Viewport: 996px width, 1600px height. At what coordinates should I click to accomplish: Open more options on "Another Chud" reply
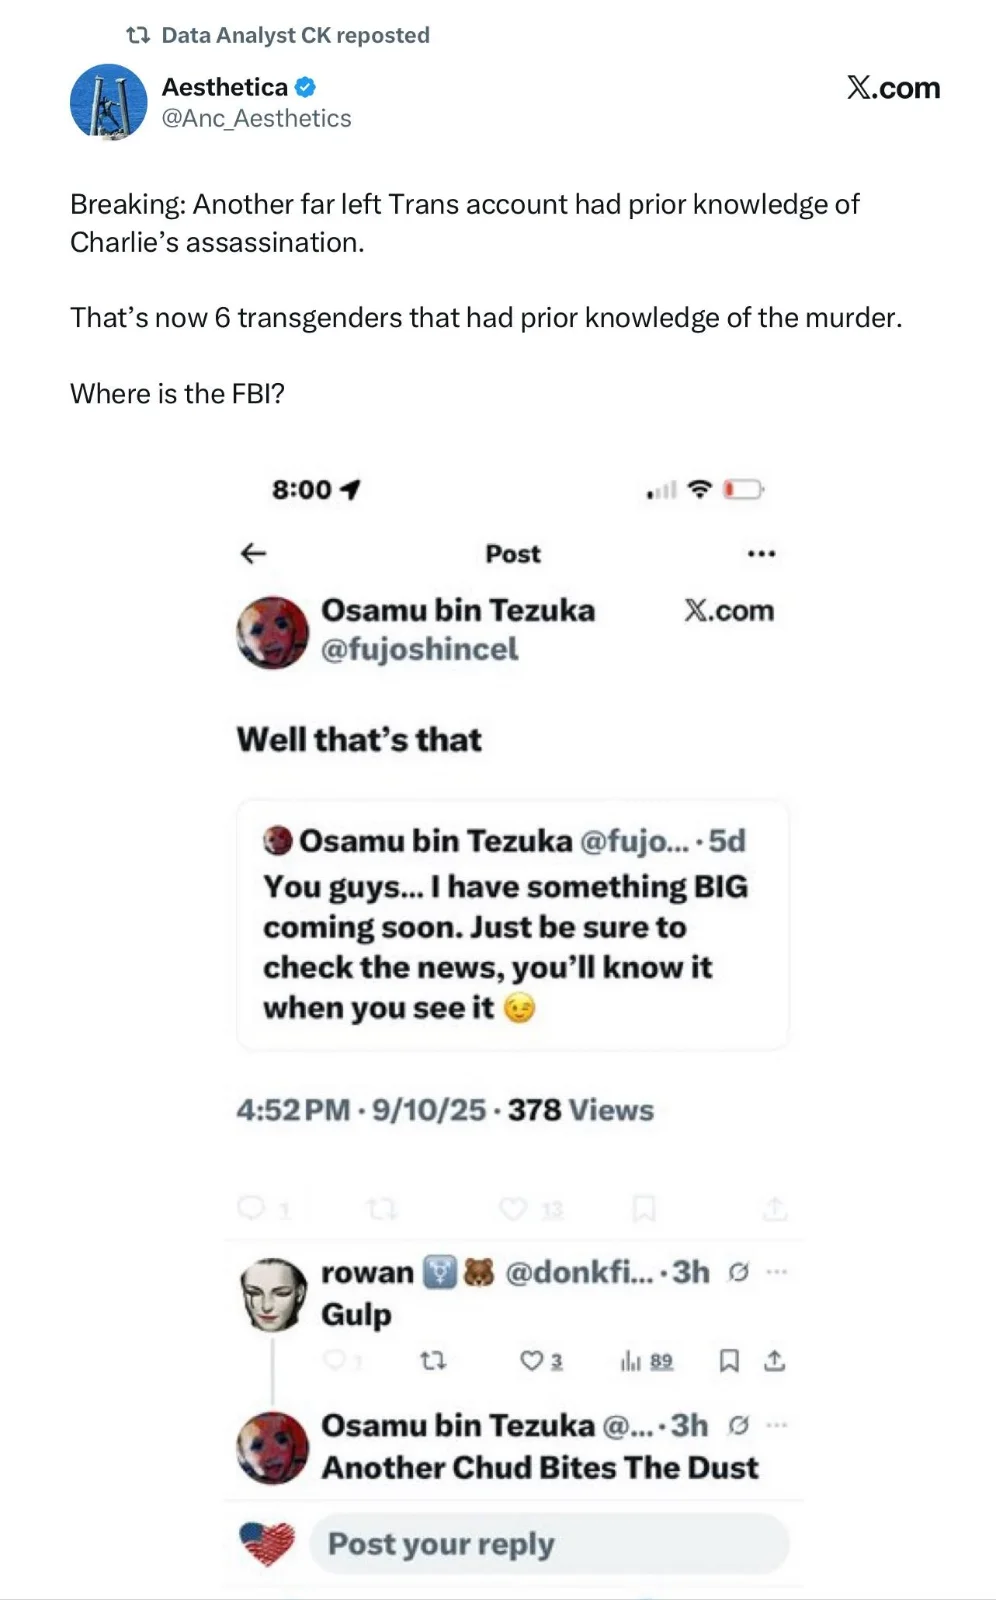click(777, 1425)
